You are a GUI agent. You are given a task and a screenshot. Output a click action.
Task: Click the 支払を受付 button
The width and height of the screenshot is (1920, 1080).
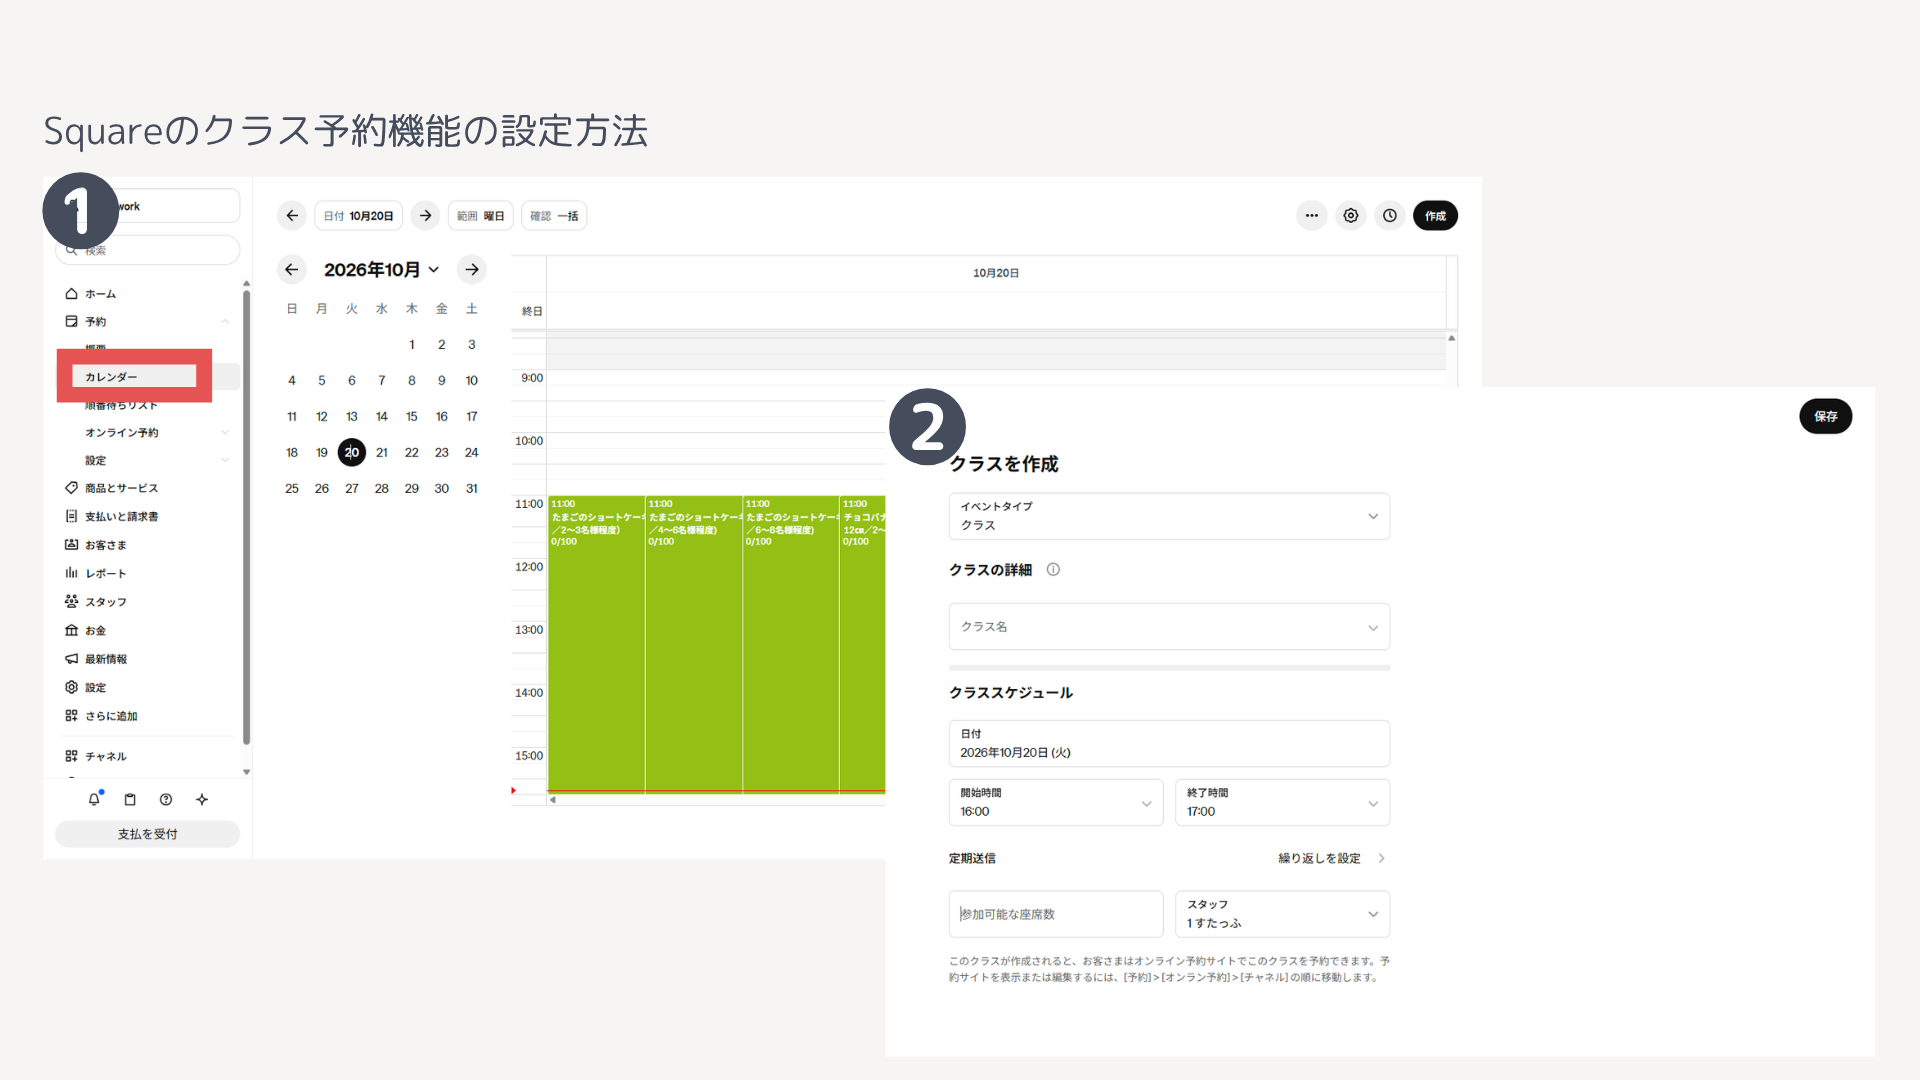click(x=147, y=834)
